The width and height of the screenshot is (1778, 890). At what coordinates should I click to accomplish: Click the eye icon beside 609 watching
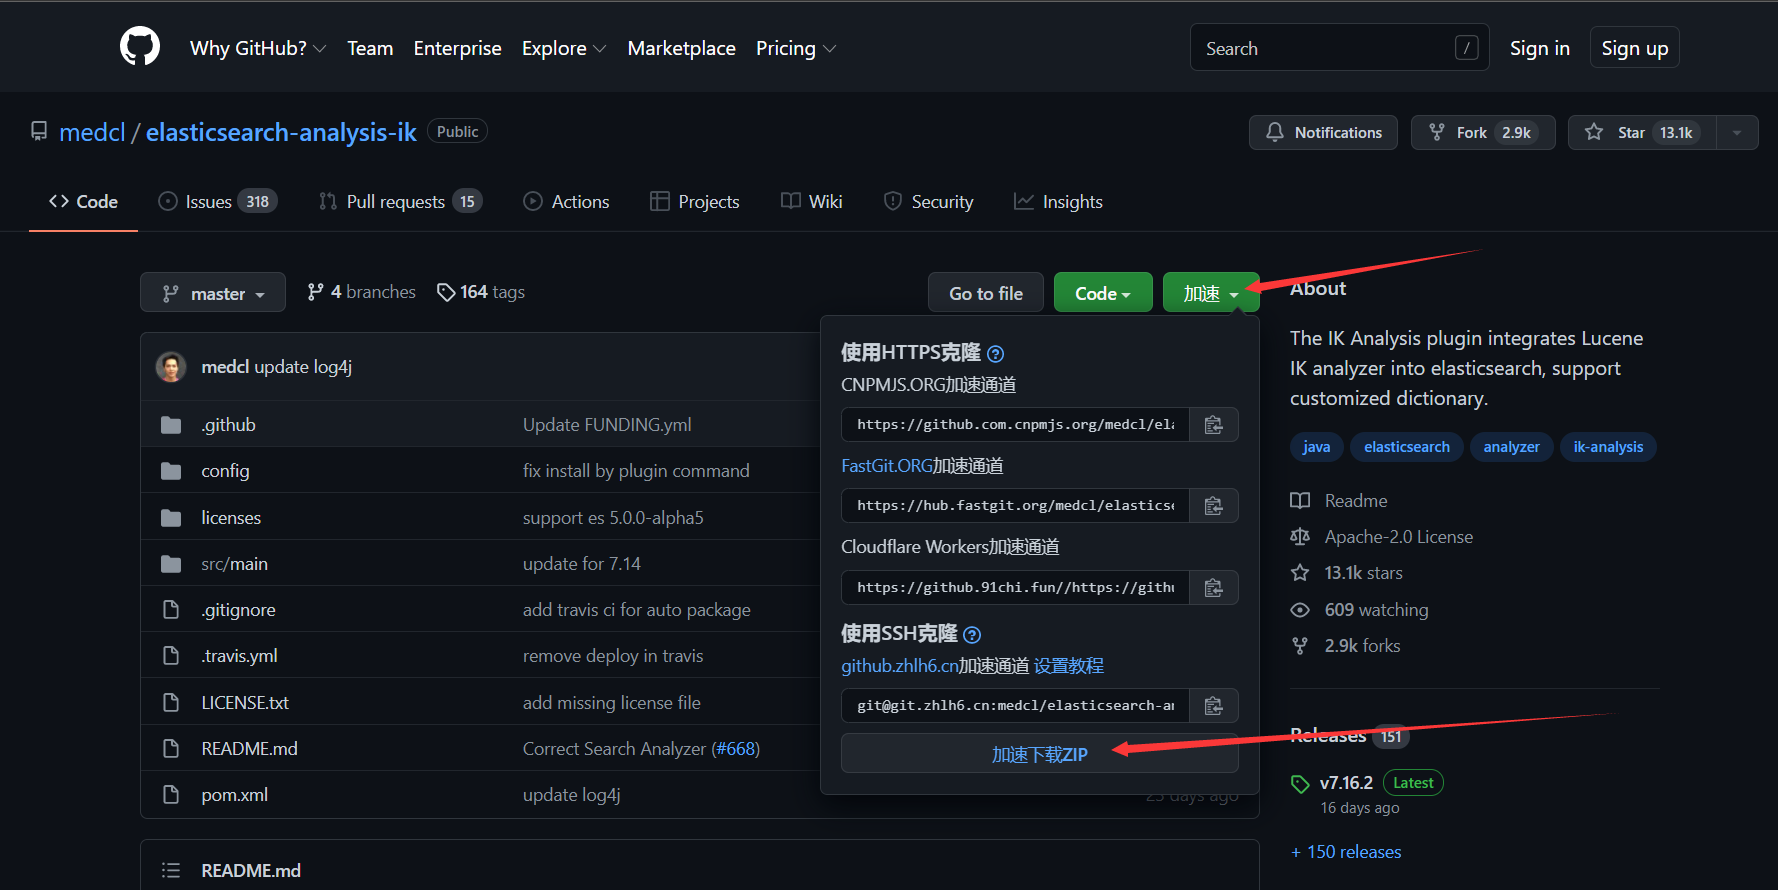[x=1300, y=610]
